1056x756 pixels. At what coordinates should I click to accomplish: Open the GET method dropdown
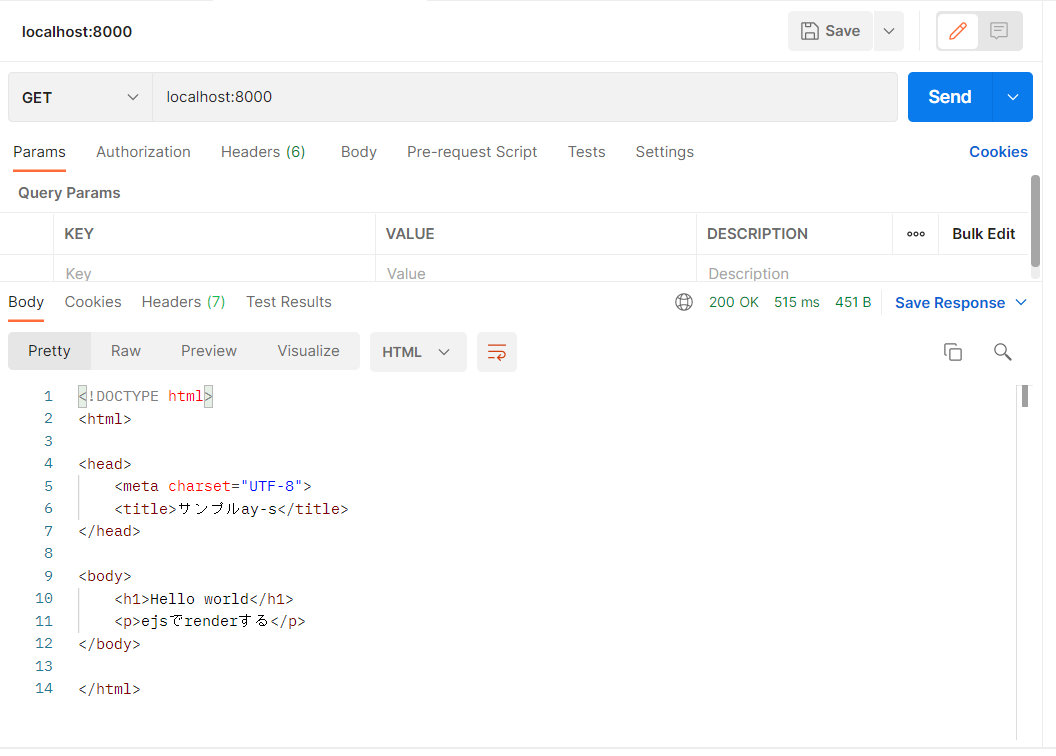pos(80,97)
